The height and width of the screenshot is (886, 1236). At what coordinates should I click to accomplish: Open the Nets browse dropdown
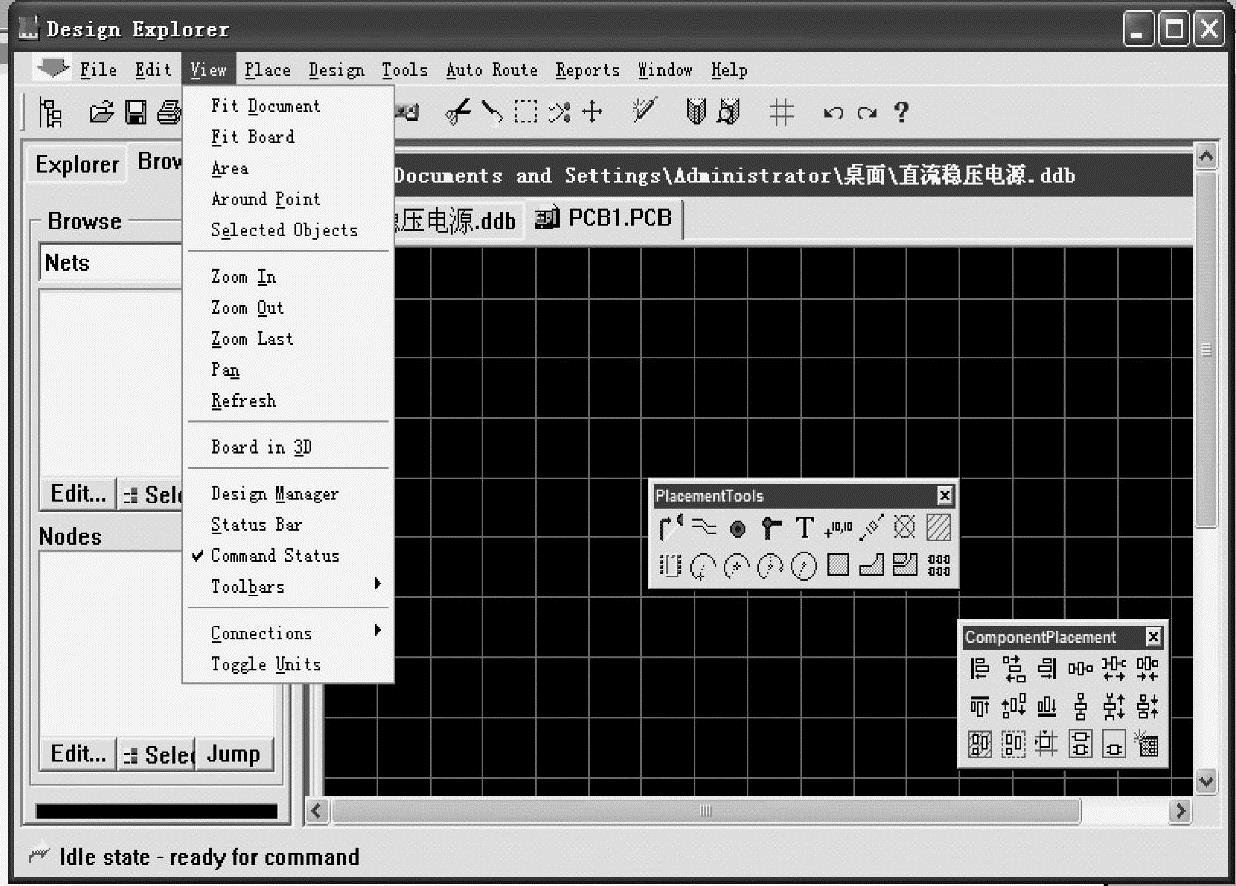tap(112, 264)
